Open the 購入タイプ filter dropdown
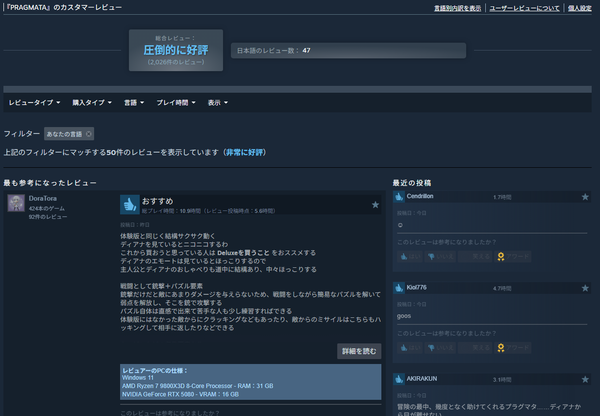The width and height of the screenshot is (600, 416). (x=92, y=103)
